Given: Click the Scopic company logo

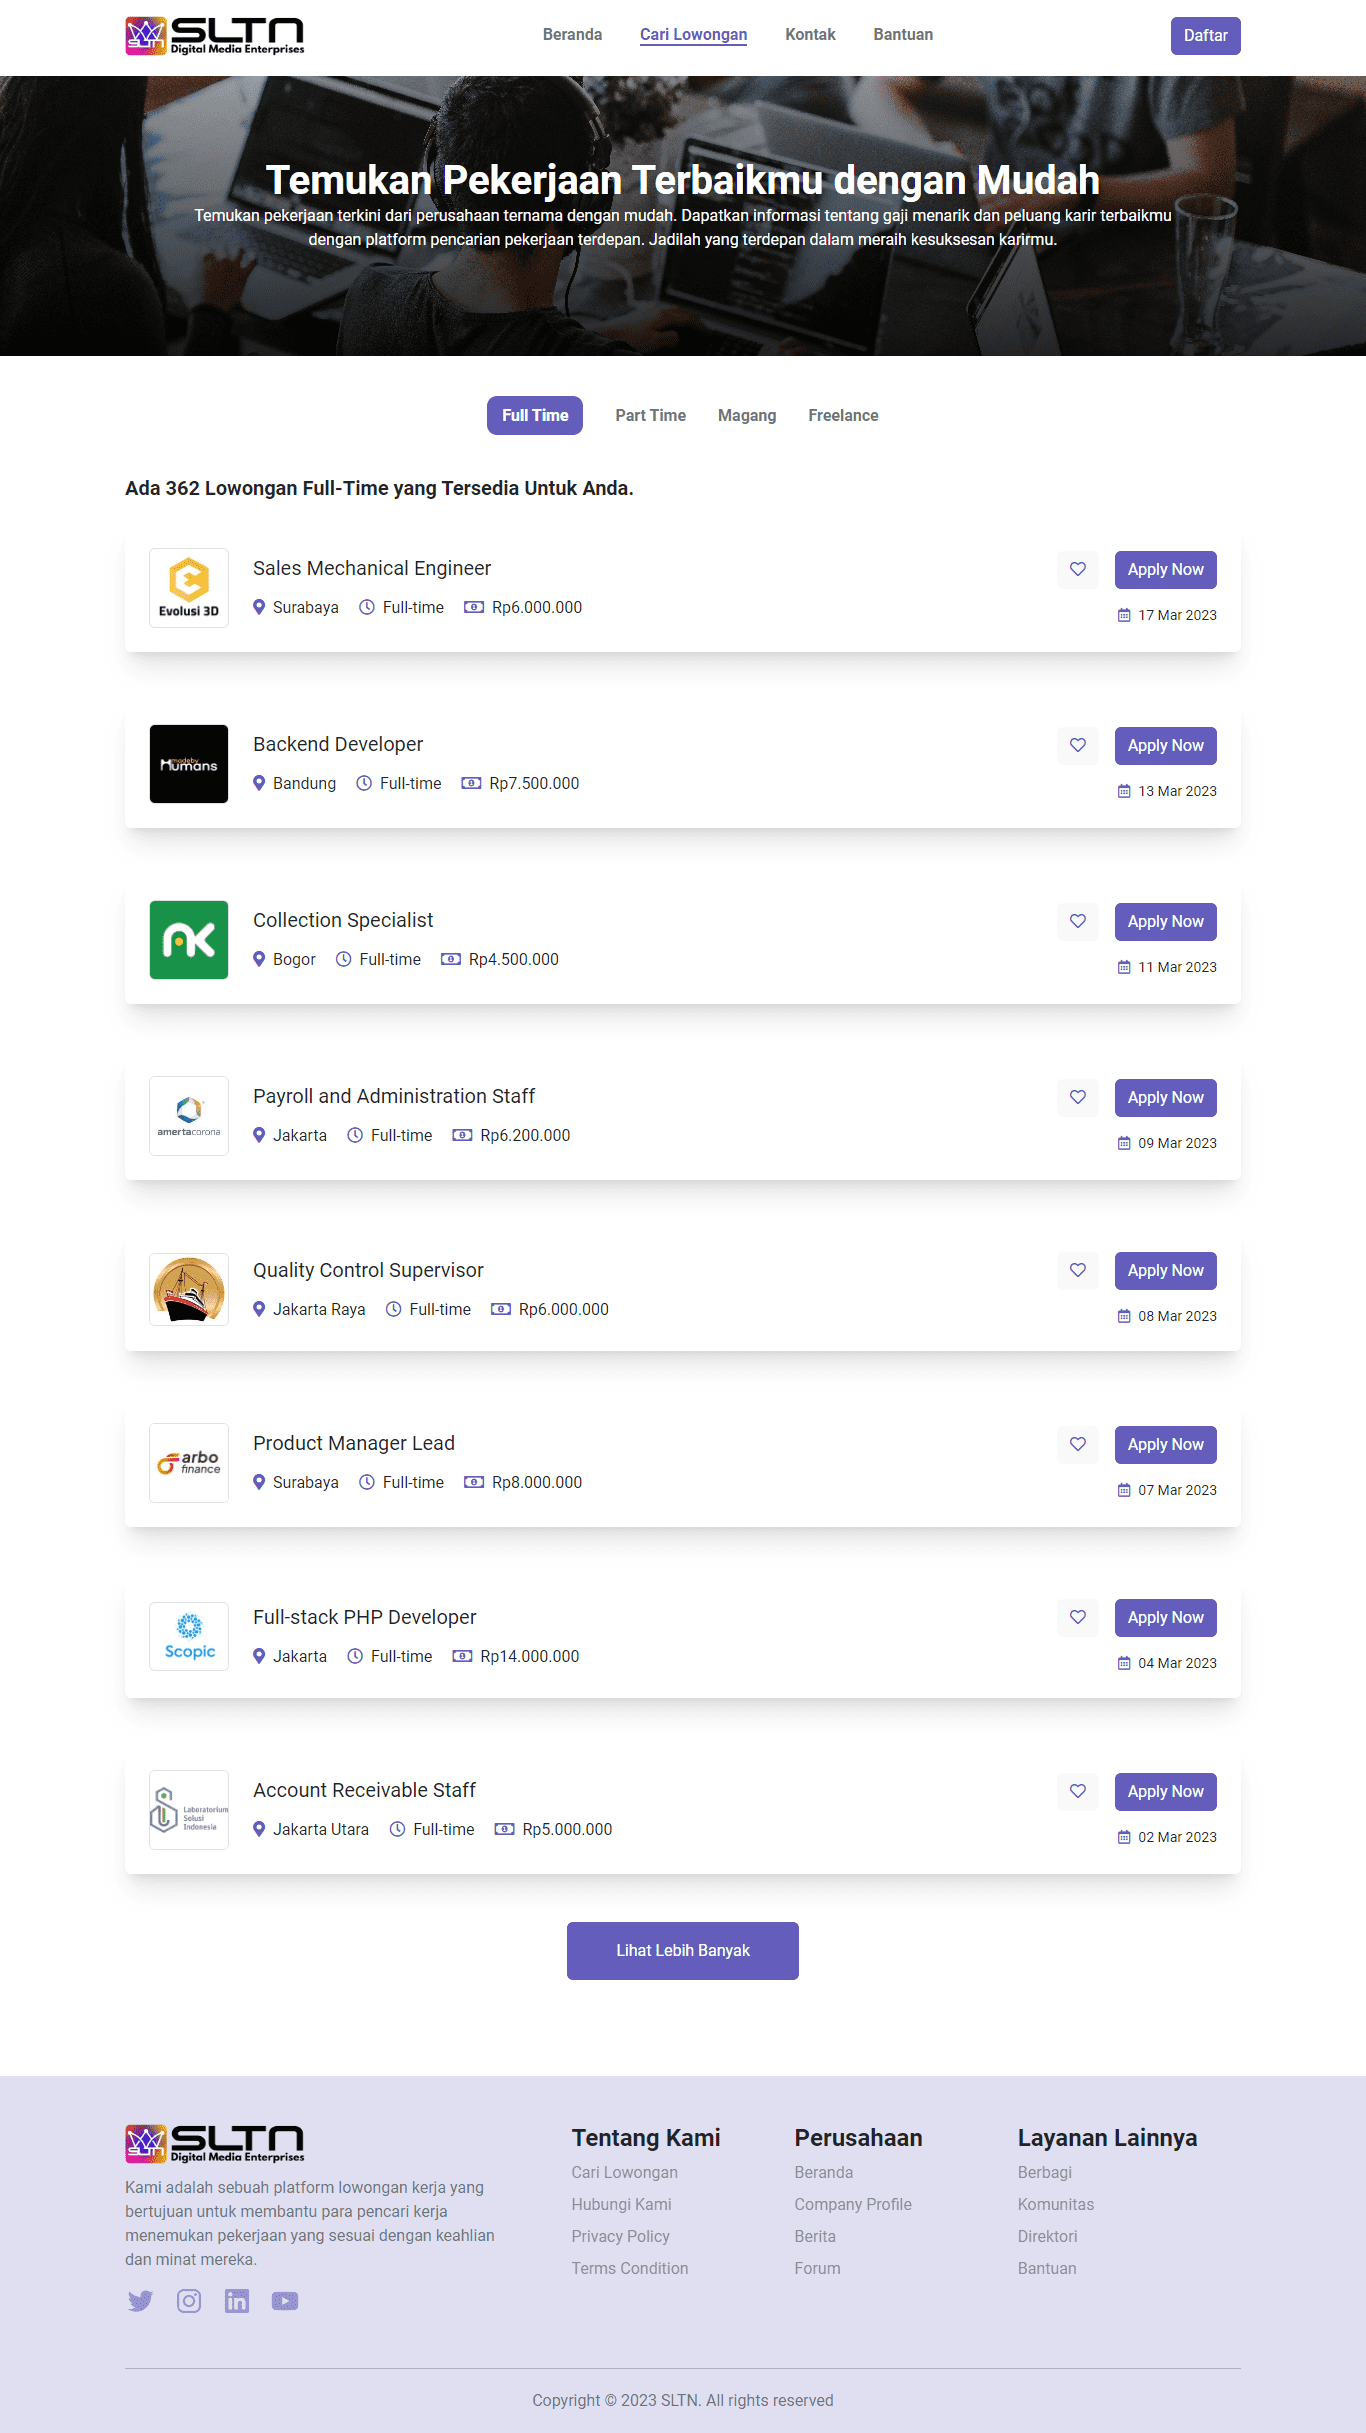Looking at the screenshot, I should click(x=189, y=1636).
